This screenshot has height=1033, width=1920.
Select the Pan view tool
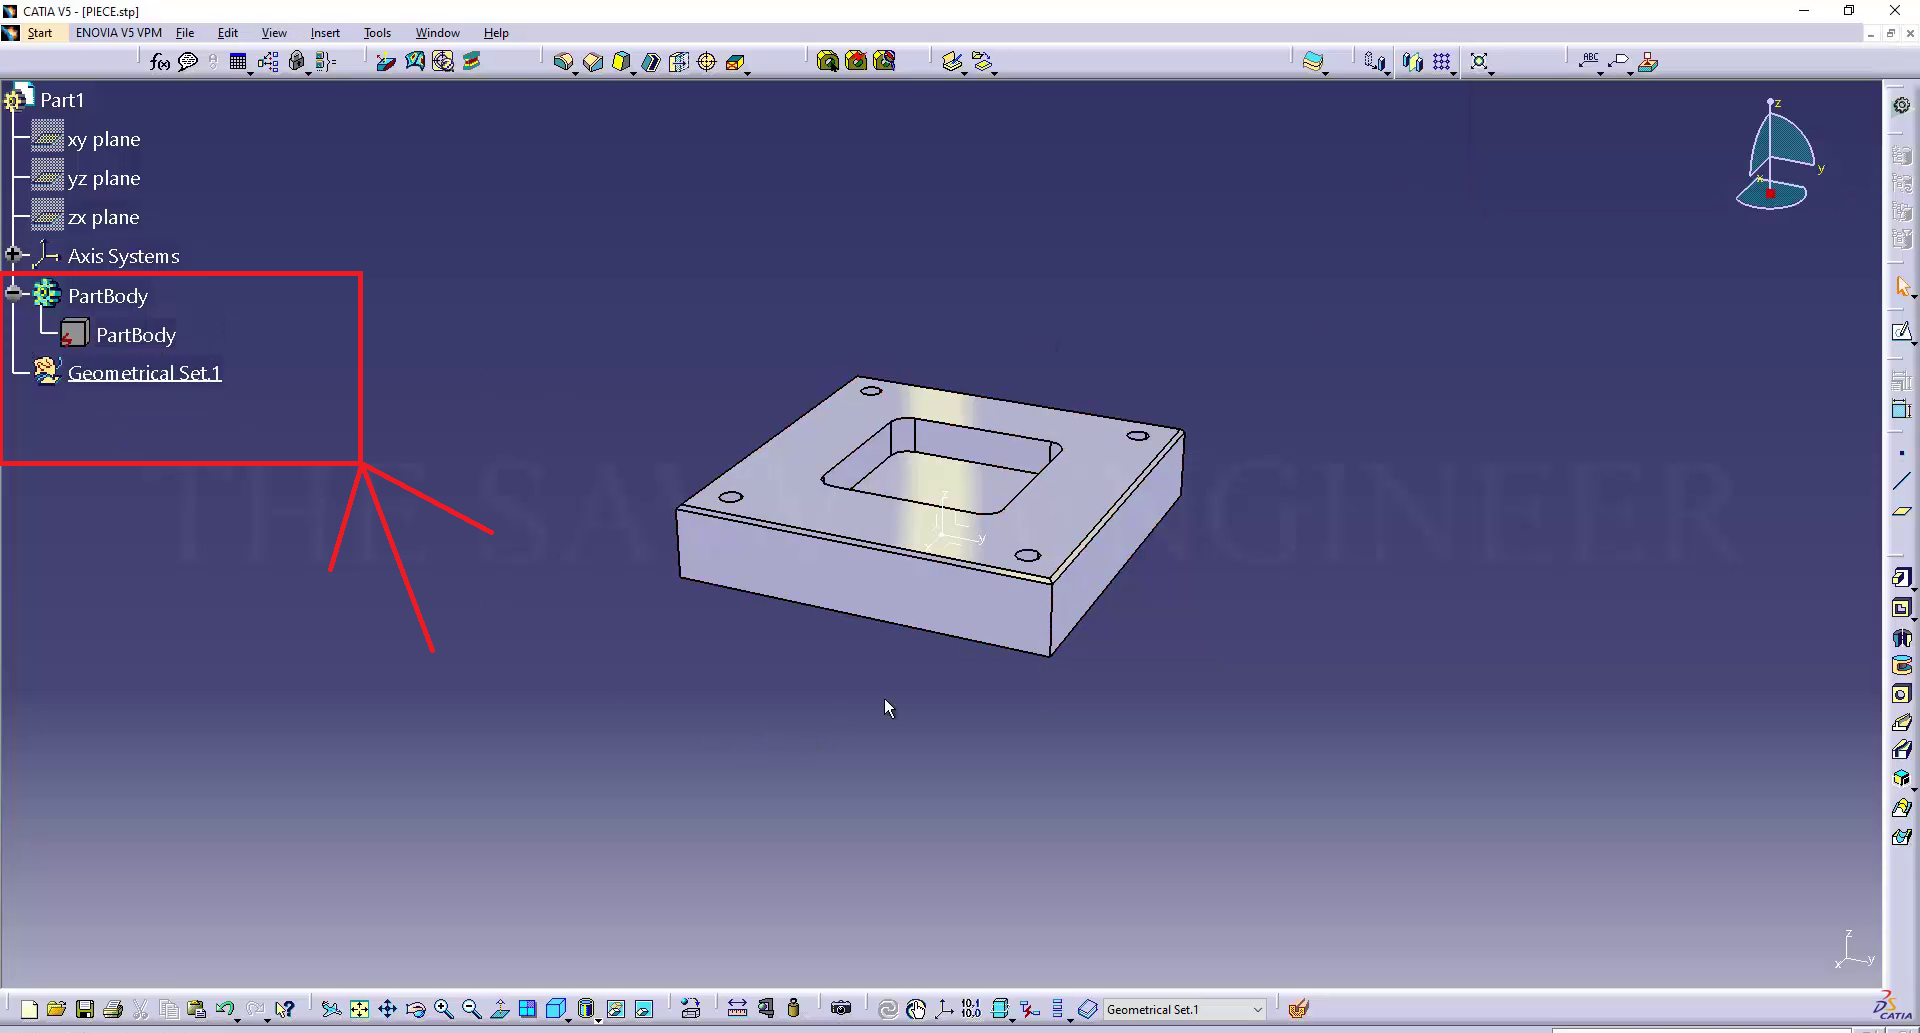[x=387, y=1009]
